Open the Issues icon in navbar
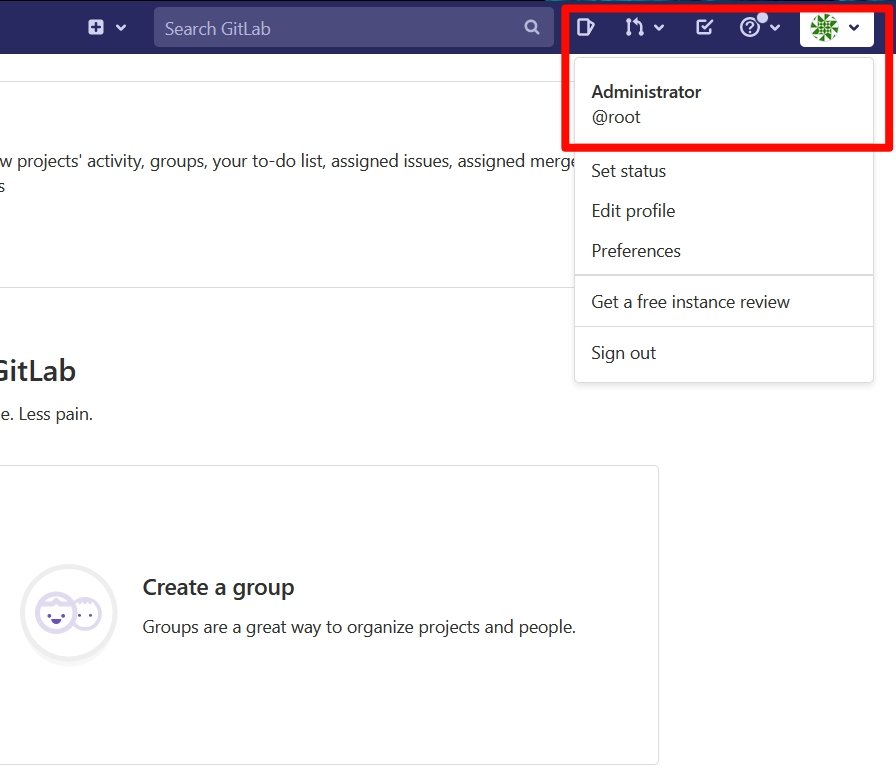 [585, 27]
